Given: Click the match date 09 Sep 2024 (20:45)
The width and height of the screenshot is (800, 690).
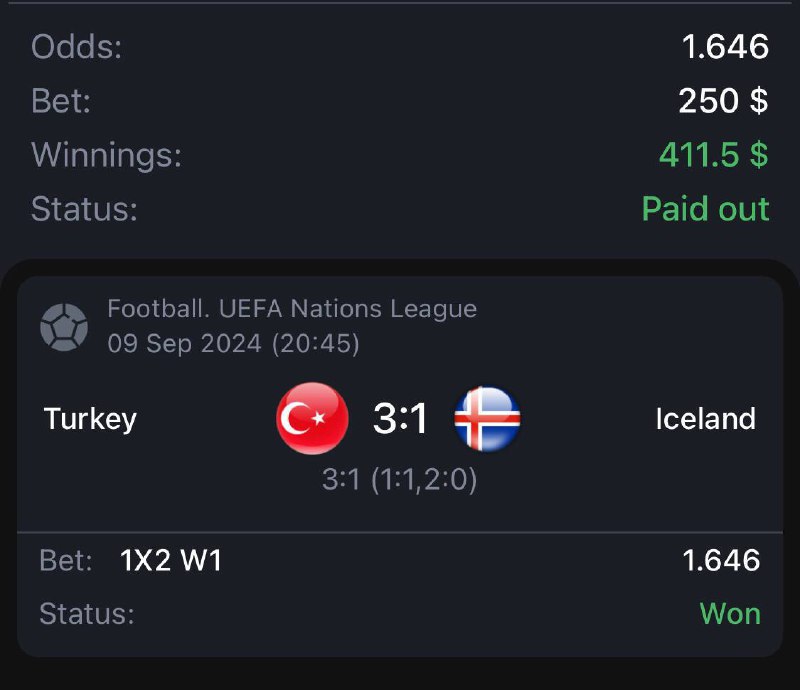Looking at the screenshot, I should click(233, 344).
